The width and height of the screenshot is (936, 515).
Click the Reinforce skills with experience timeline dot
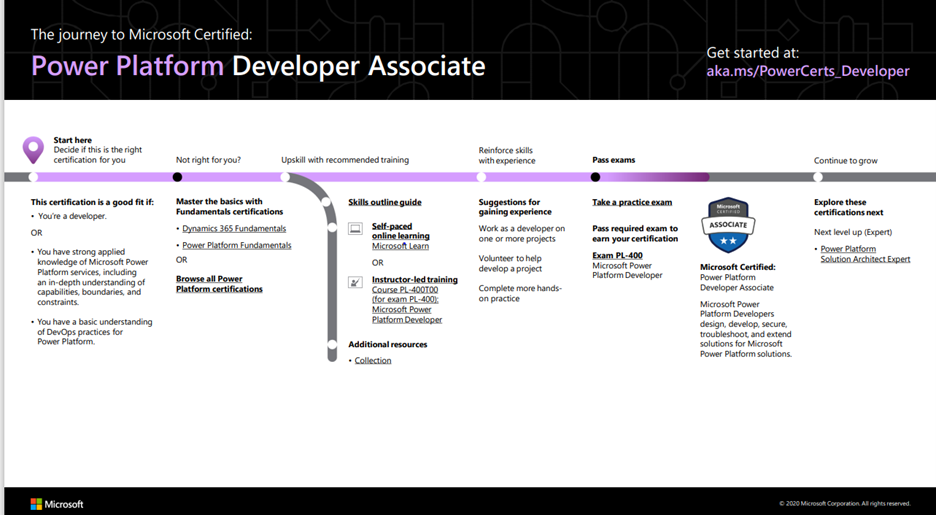481,177
